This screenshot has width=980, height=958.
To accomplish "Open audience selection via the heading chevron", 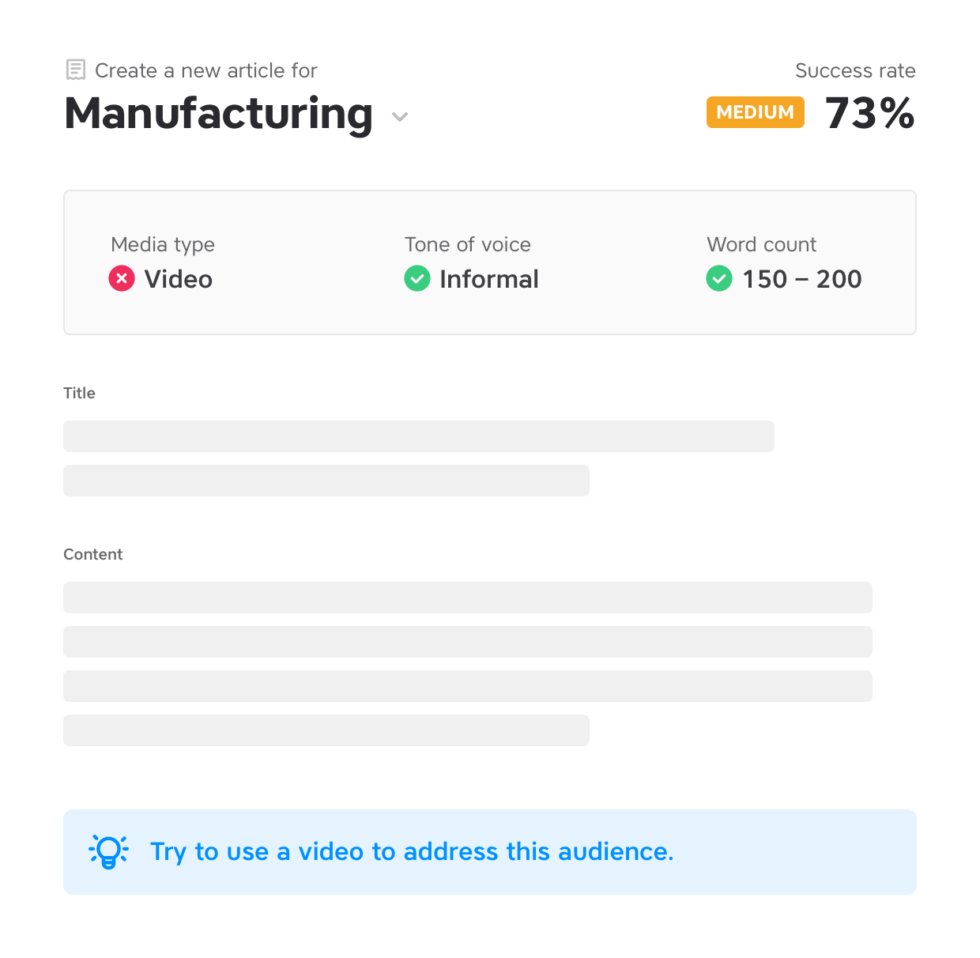I will [x=399, y=117].
